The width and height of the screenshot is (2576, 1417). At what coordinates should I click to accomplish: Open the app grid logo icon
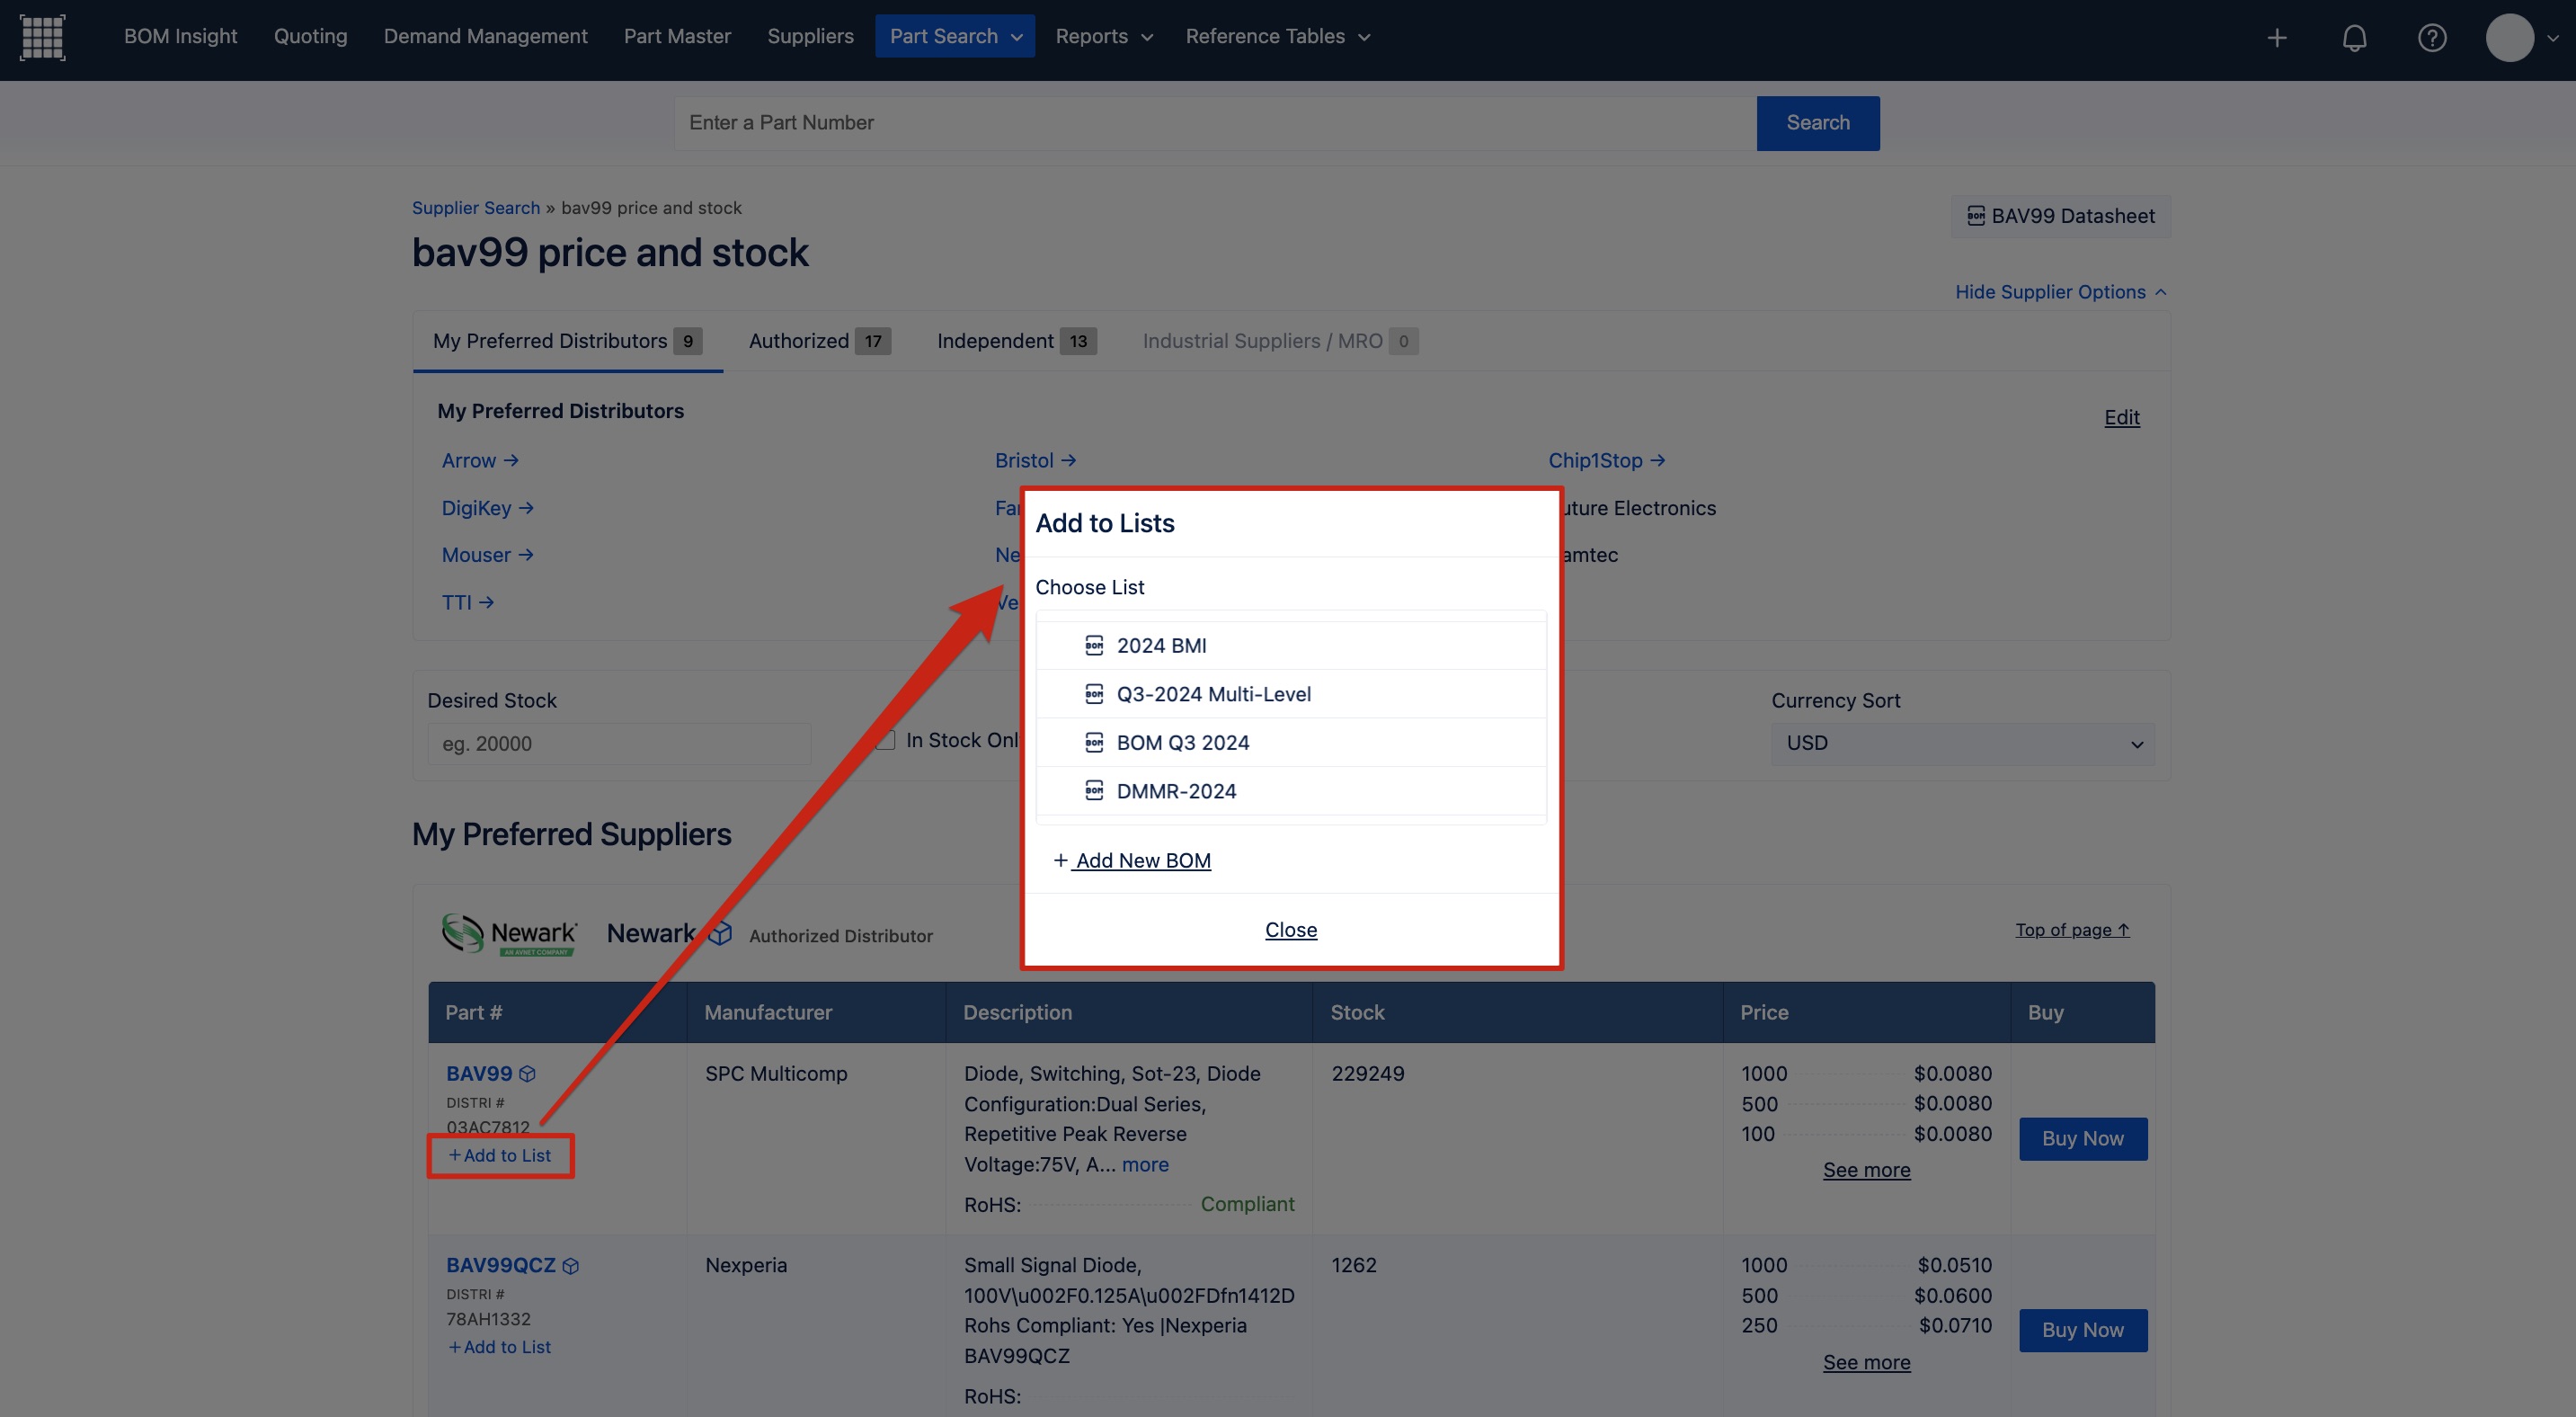pyautogui.click(x=42, y=37)
